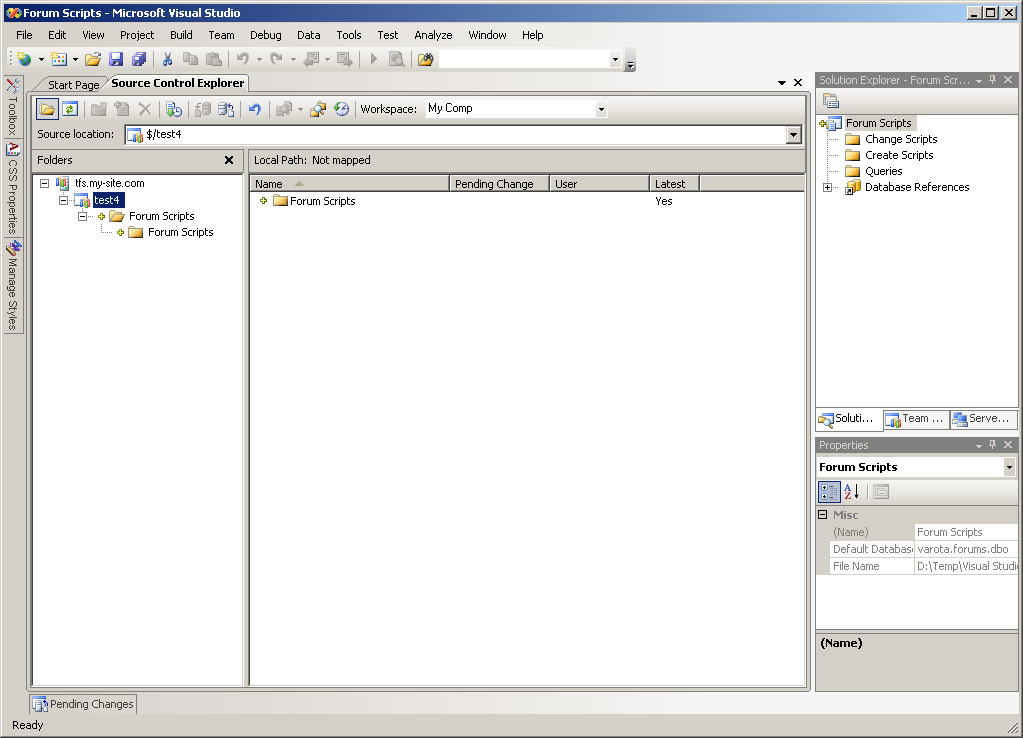Click the Add New Item toolbar icon
Viewport: 1023px width, 738px height.
point(59,59)
